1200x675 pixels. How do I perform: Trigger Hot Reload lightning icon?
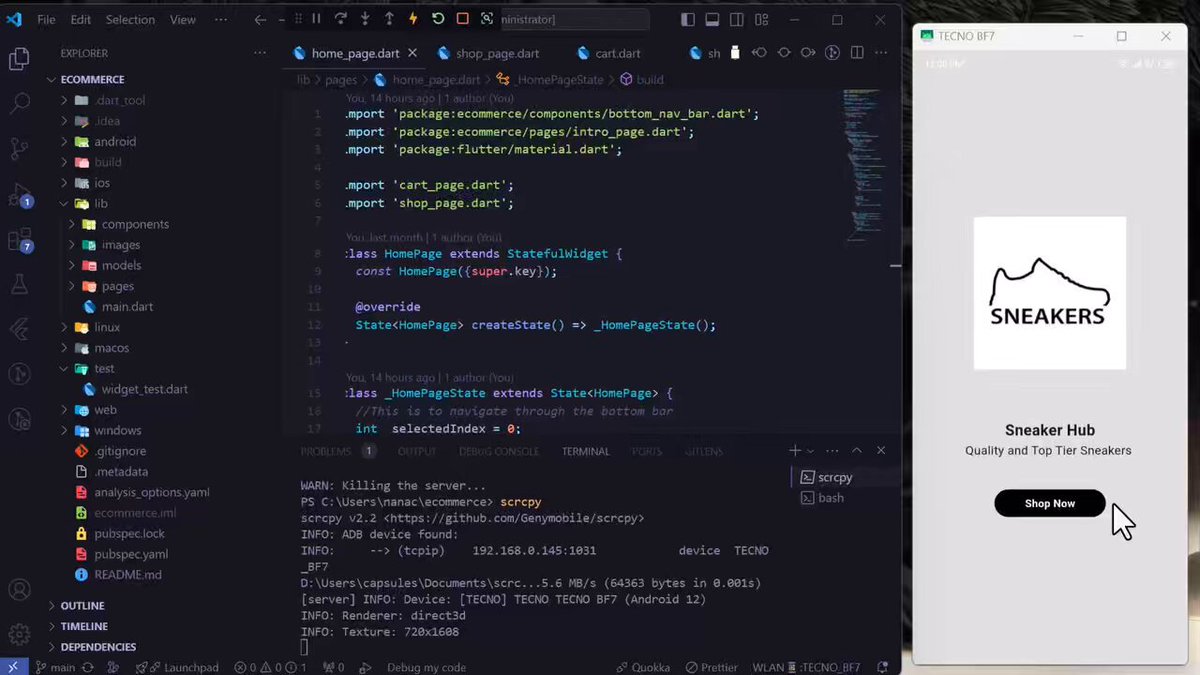coord(413,19)
